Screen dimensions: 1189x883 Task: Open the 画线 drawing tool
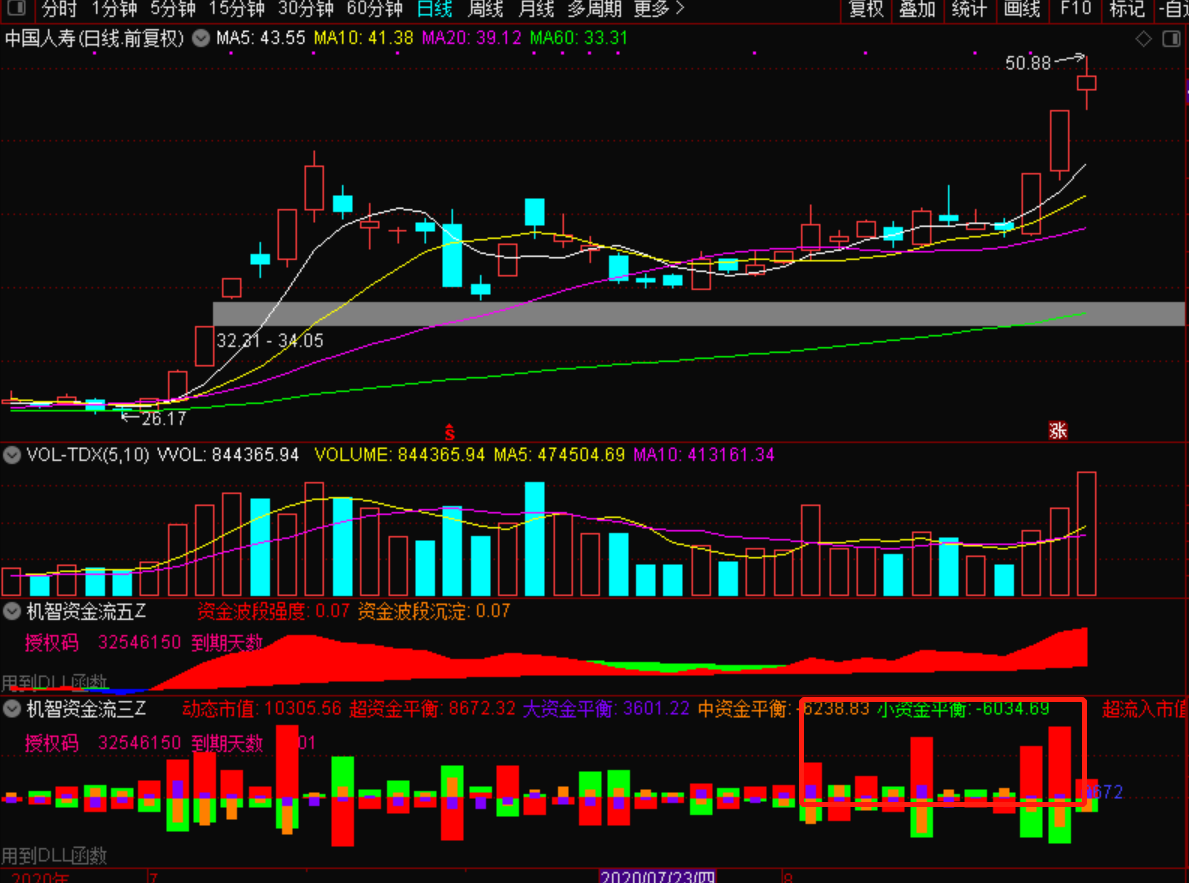point(1021,9)
